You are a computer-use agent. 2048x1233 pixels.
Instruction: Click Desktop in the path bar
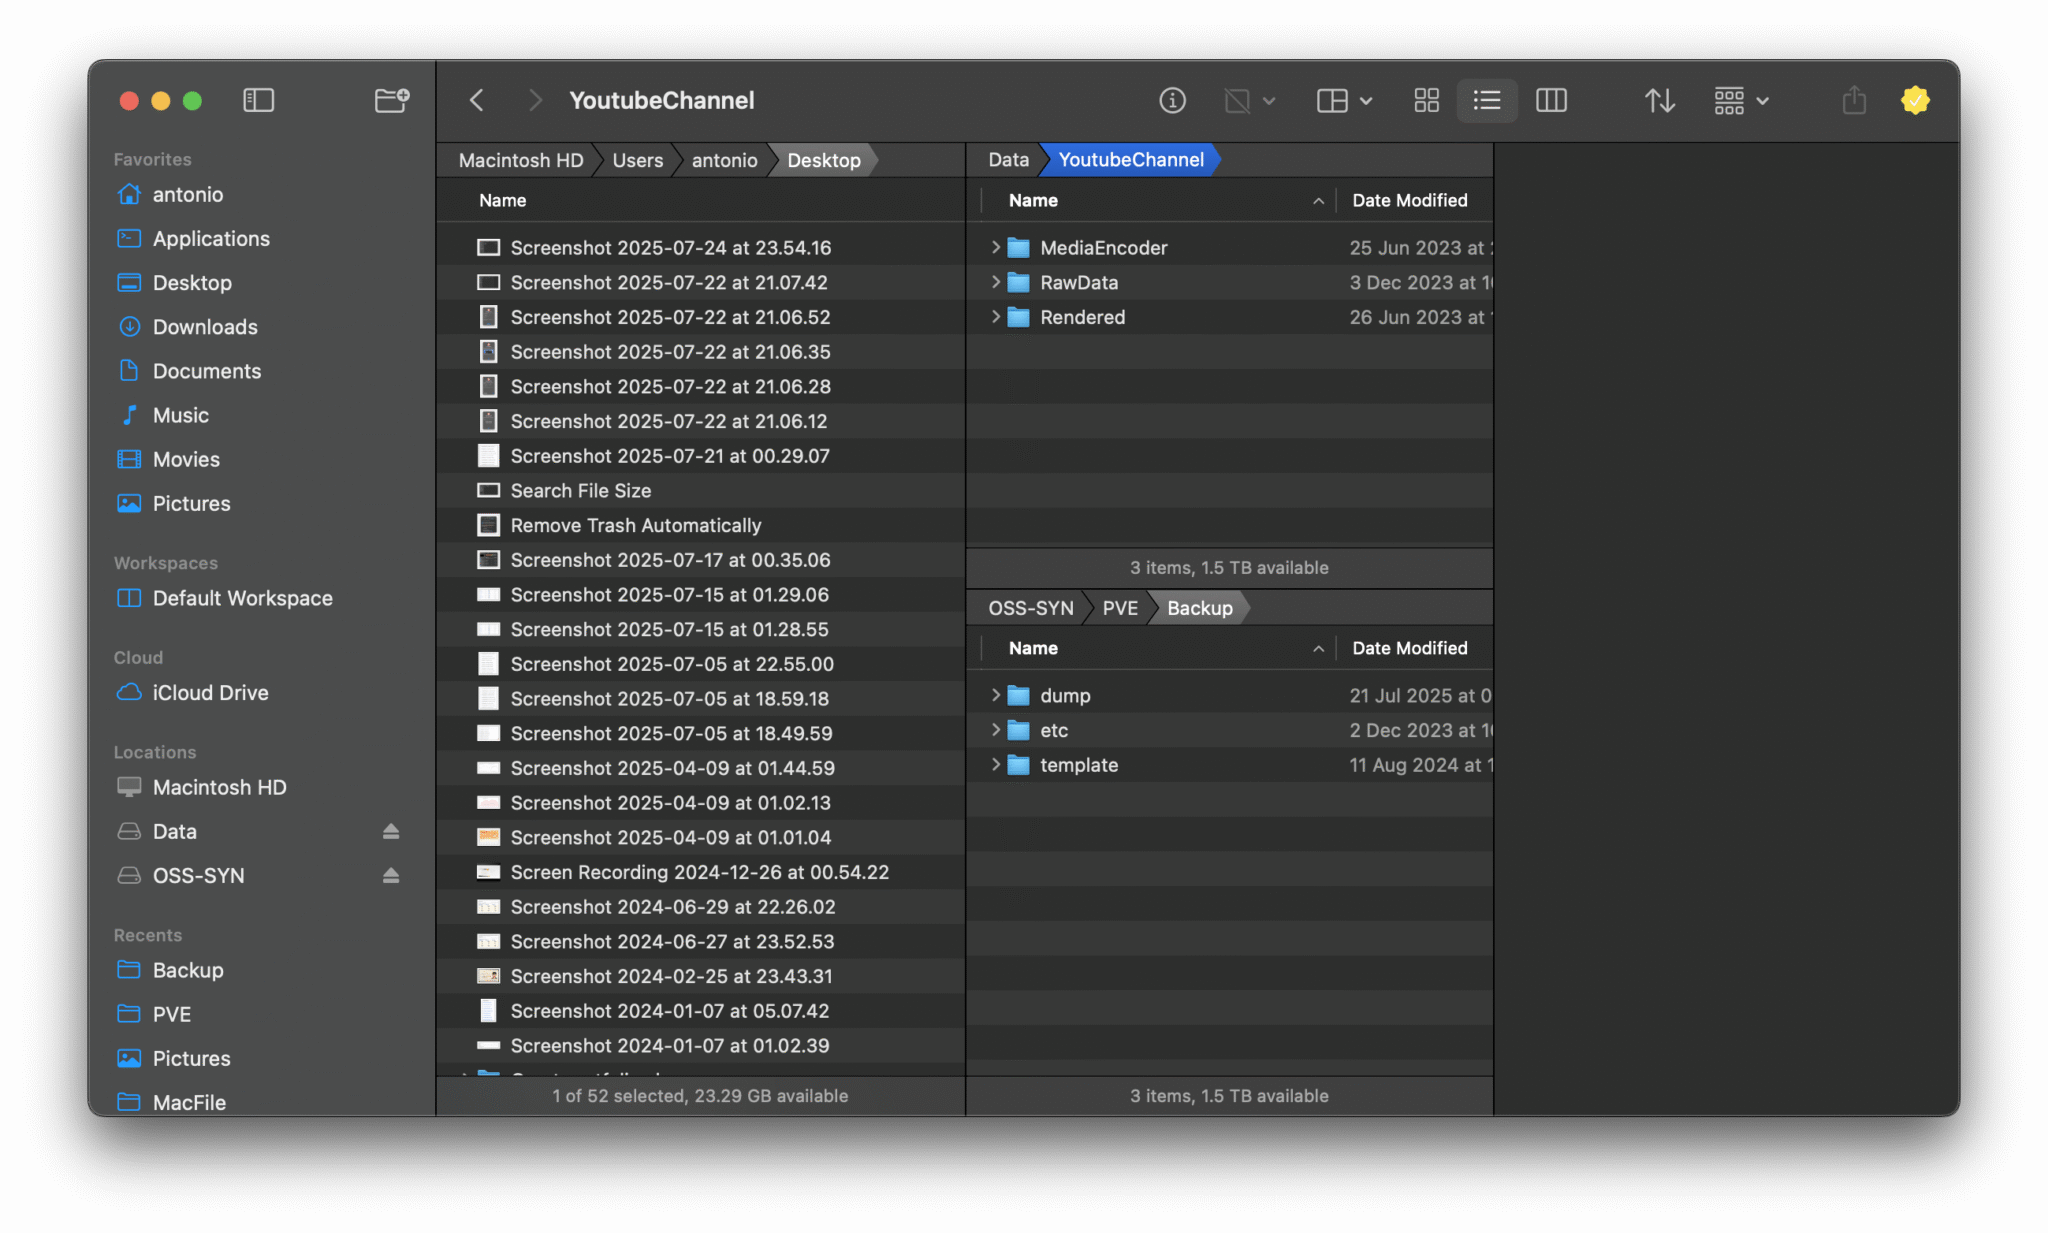point(824,159)
